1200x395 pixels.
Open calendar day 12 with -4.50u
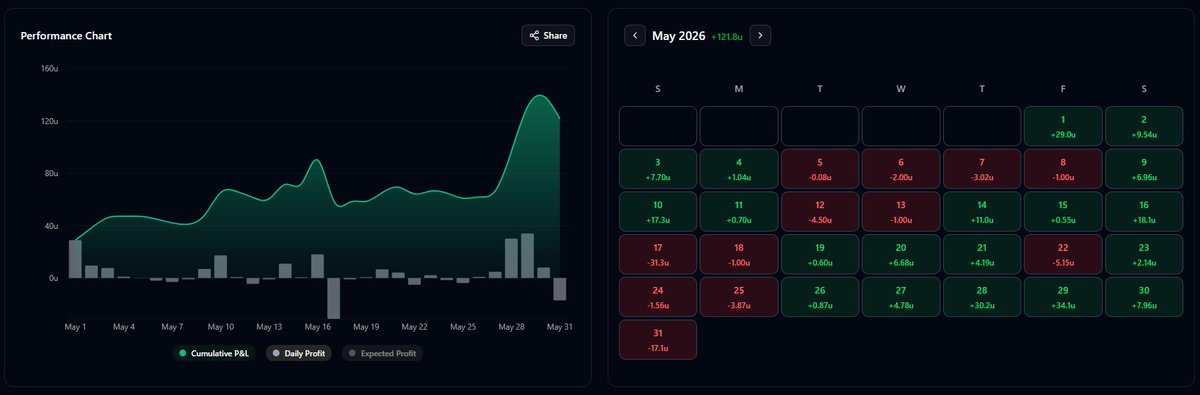tap(820, 212)
